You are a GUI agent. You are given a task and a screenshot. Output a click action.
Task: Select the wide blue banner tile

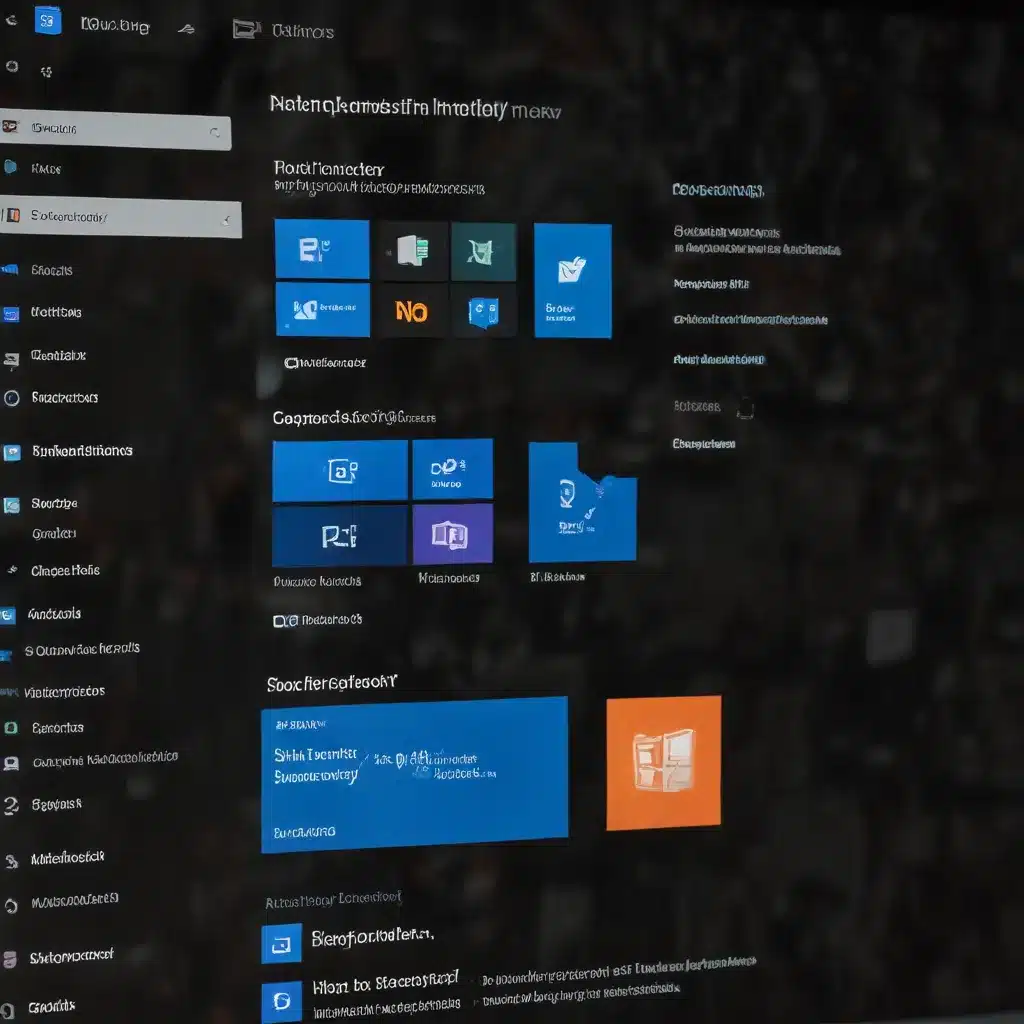click(x=414, y=775)
